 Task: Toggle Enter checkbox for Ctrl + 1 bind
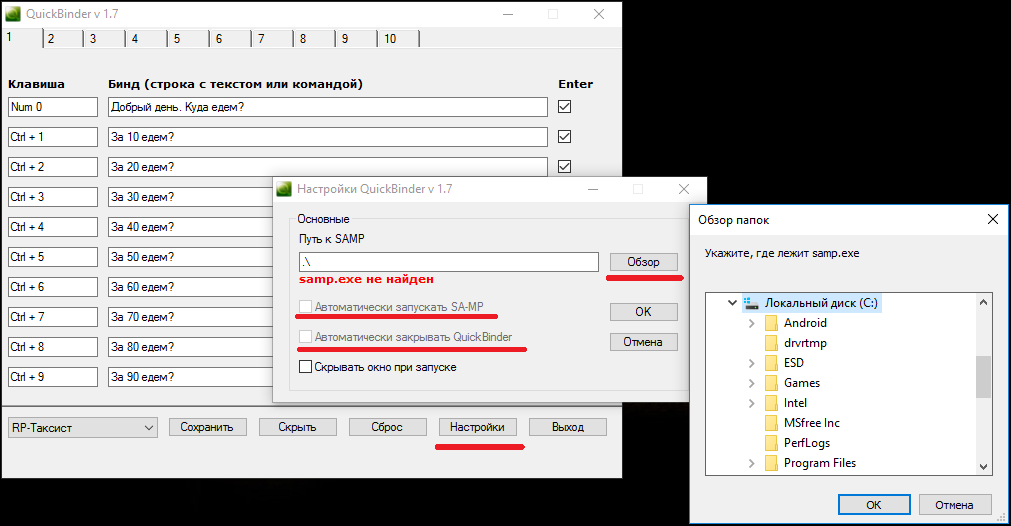[565, 137]
